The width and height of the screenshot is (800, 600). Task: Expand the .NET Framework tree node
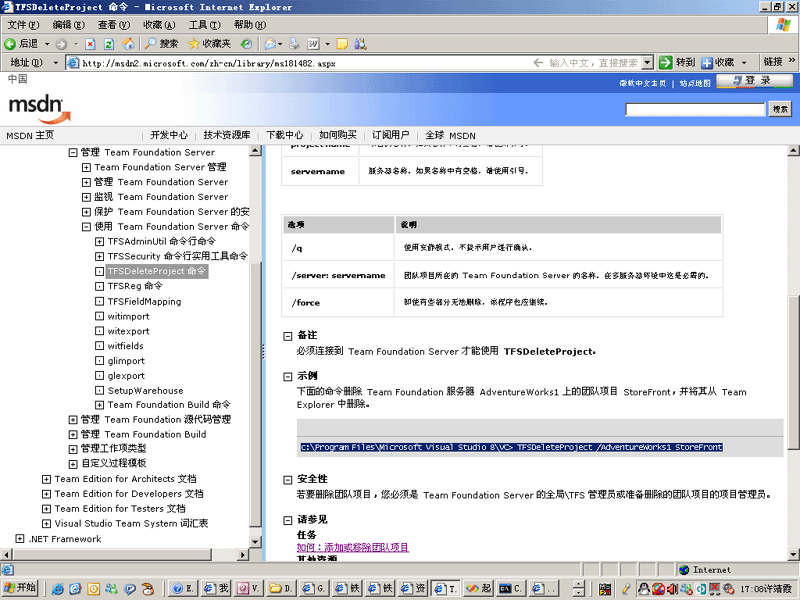(x=20, y=538)
